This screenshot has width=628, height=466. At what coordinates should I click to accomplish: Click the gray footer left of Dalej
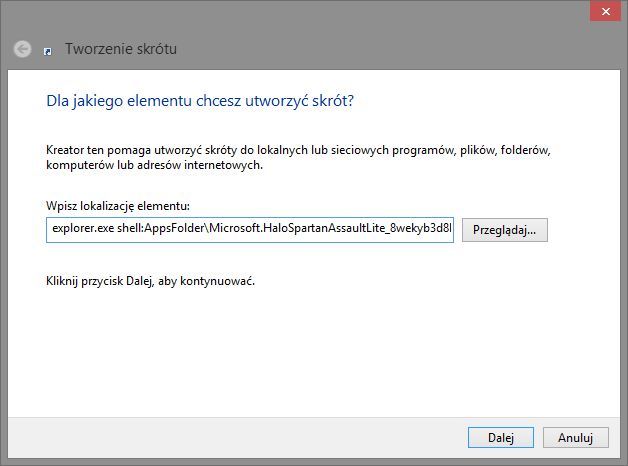[236, 438]
